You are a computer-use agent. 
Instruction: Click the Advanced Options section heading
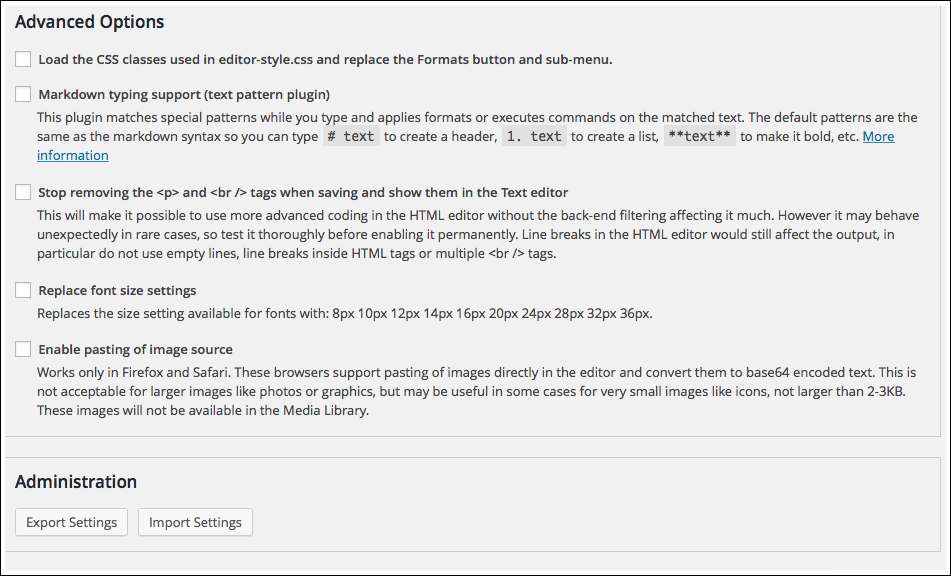coord(89,21)
